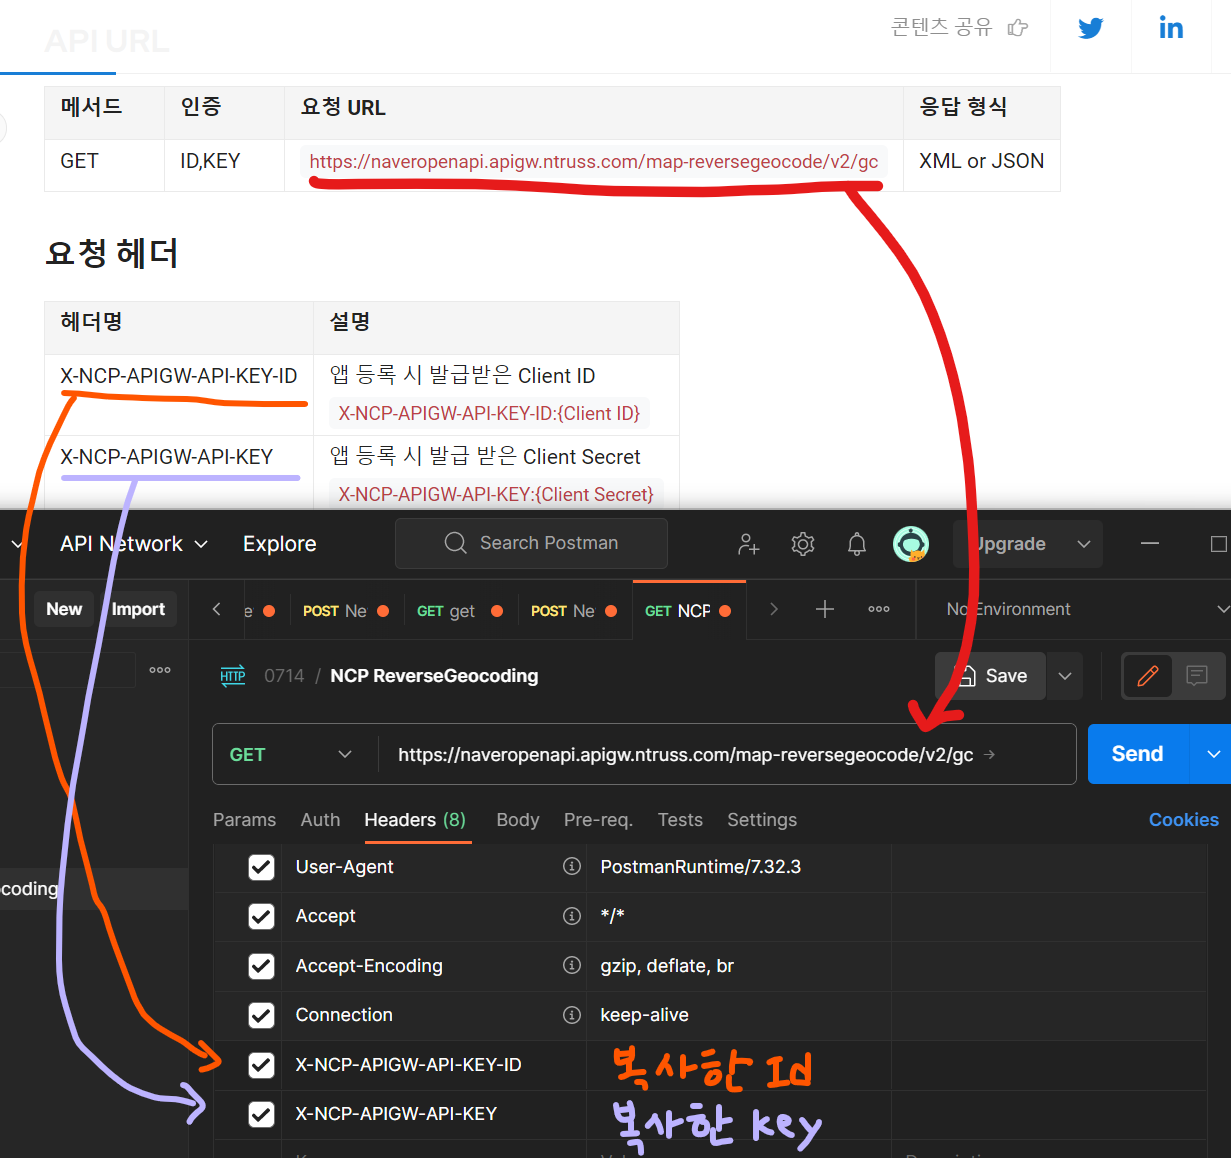Switch to the GET get tab
1231x1158 pixels.
[459, 611]
